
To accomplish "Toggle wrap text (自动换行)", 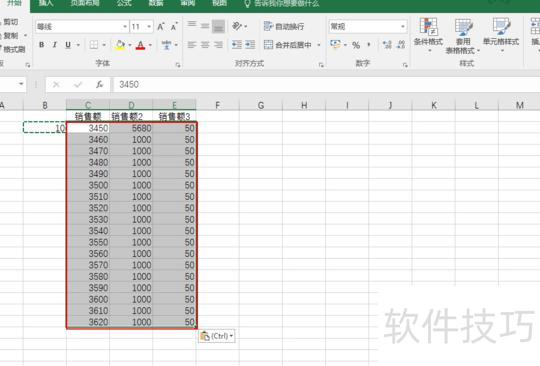I will click(x=284, y=26).
